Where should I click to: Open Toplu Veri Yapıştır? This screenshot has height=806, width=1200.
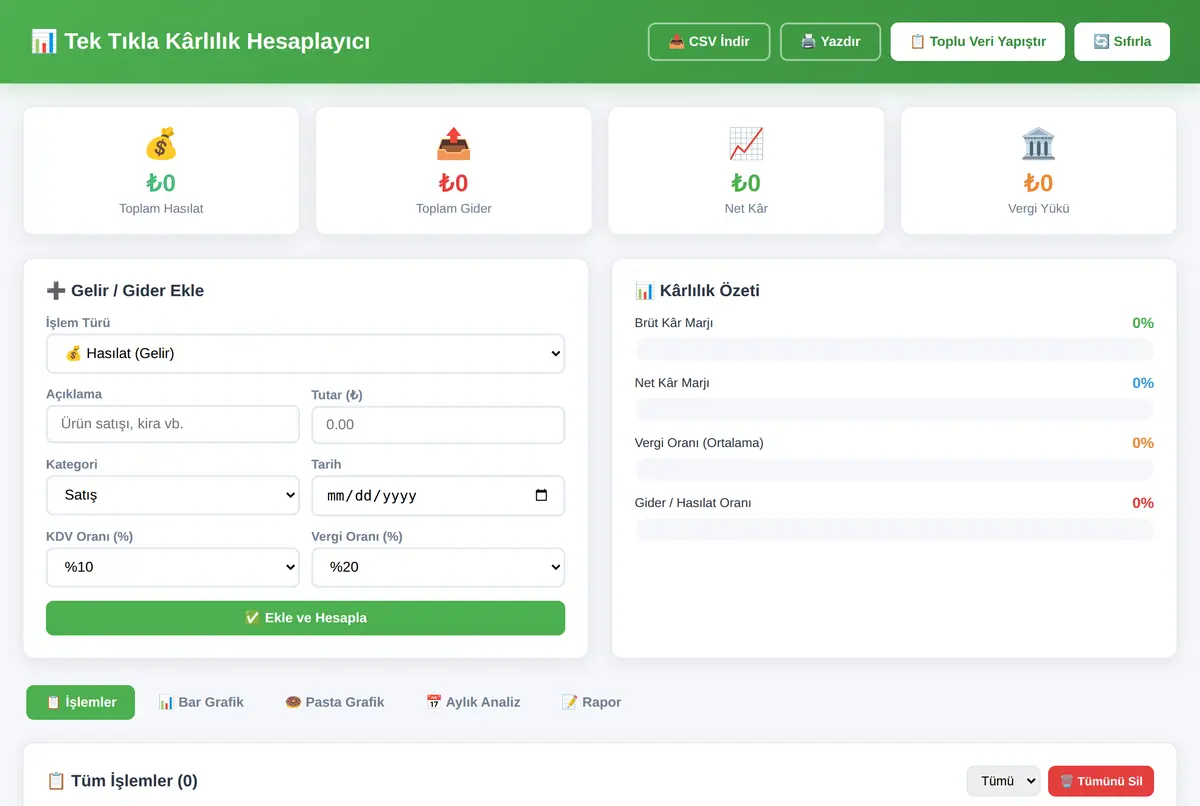[x=978, y=42]
